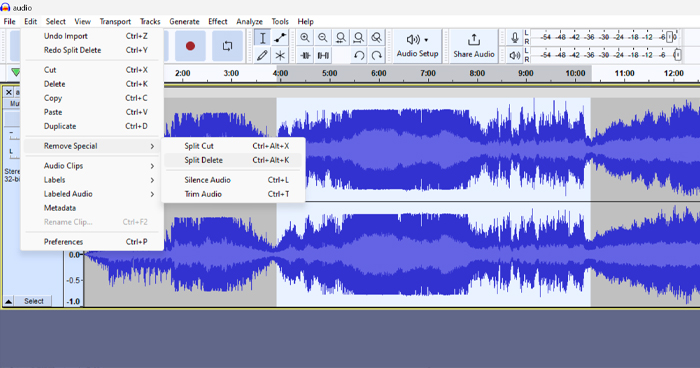The height and width of the screenshot is (368, 700).
Task: Click the Undo arrow icon
Action: [359, 55]
